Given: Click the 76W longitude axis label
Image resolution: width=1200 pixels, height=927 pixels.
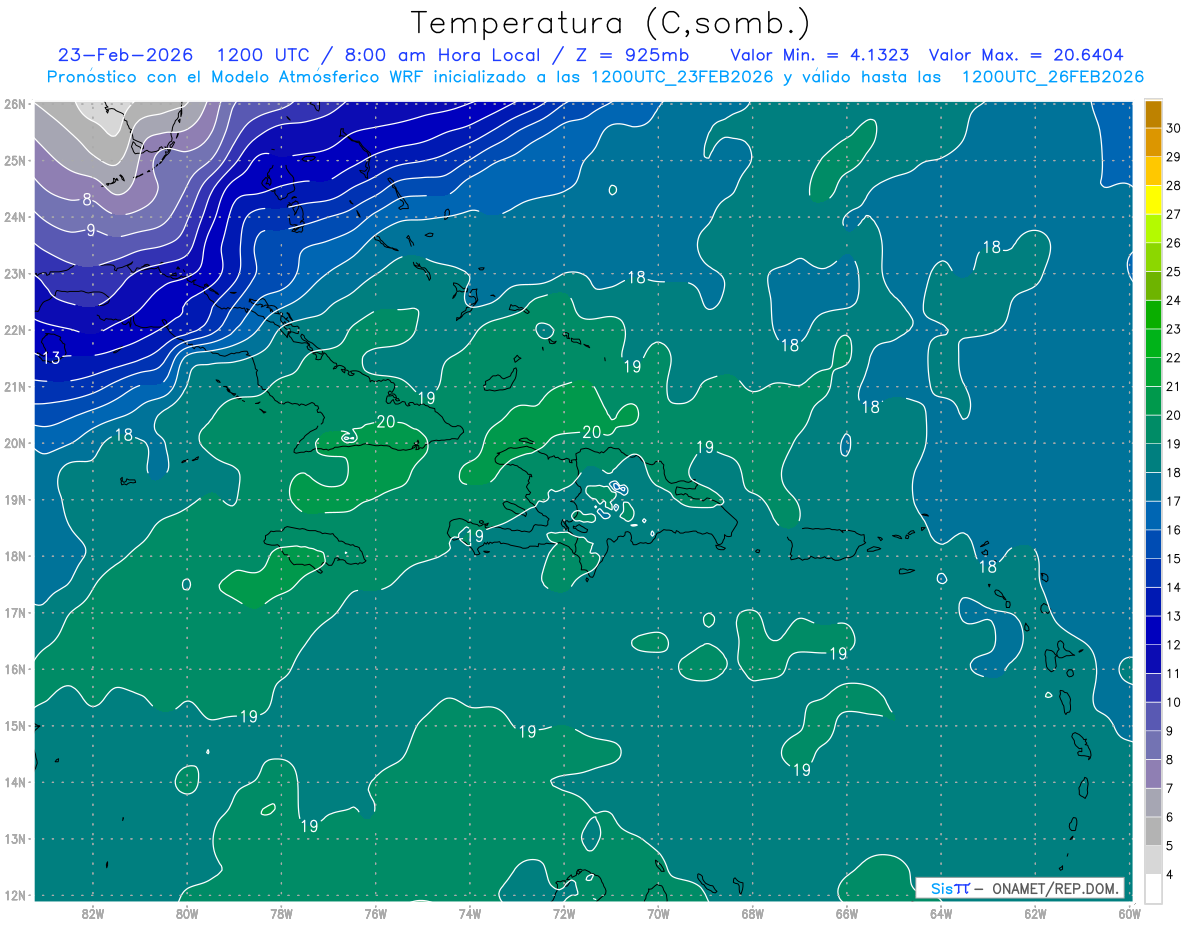Looking at the screenshot, I should coord(375,913).
